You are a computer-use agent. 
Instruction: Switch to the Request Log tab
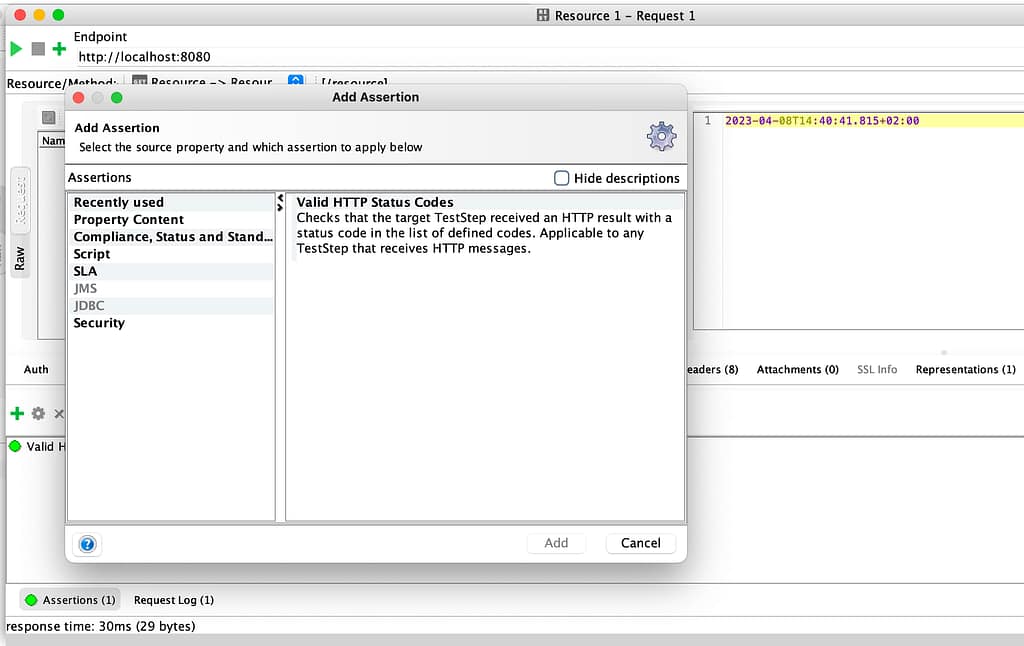pos(173,599)
